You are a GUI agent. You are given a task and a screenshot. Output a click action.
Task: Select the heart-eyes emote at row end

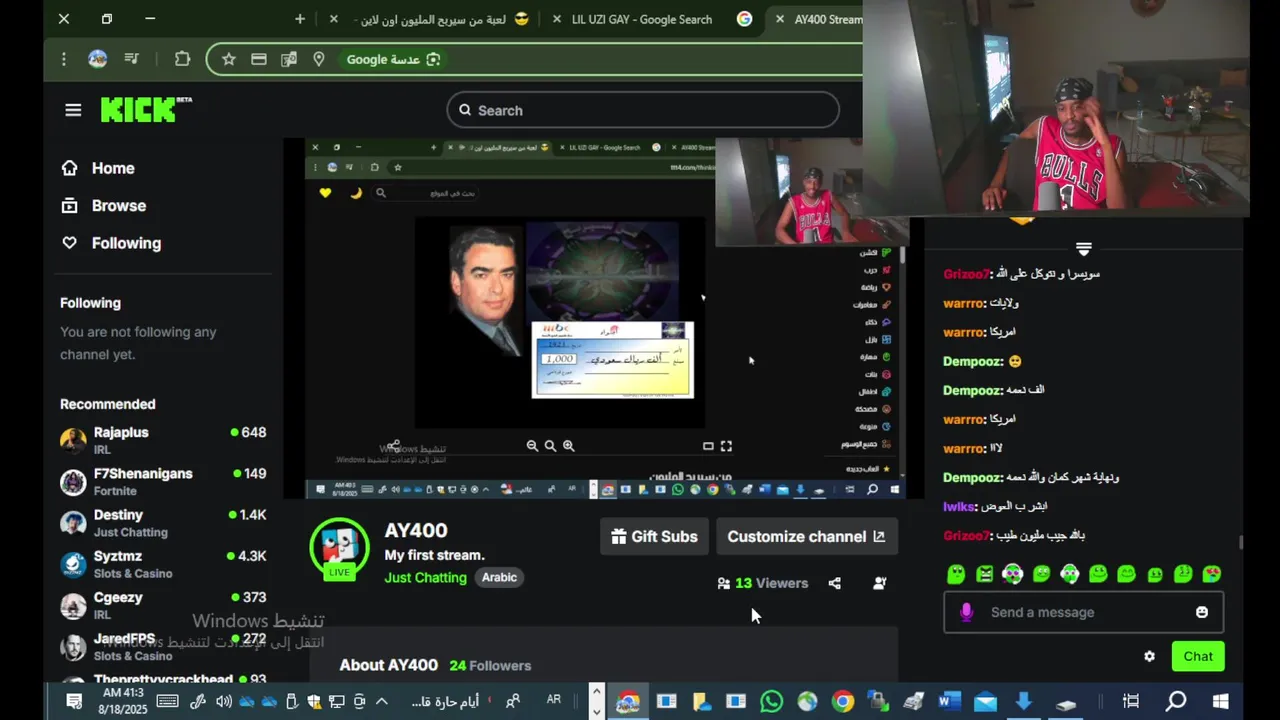click(x=1211, y=574)
